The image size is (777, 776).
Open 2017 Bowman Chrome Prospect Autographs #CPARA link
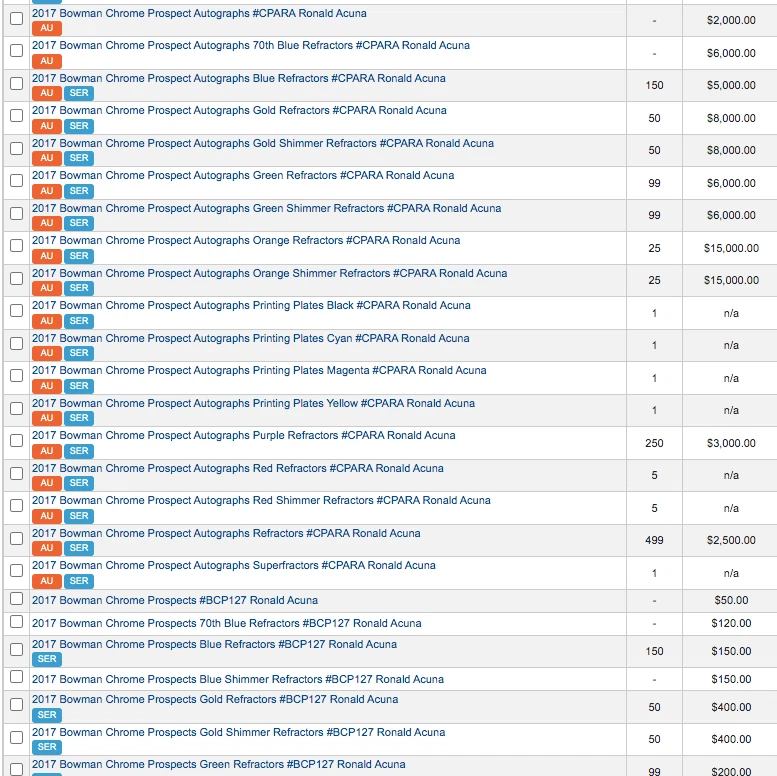(199, 13)
